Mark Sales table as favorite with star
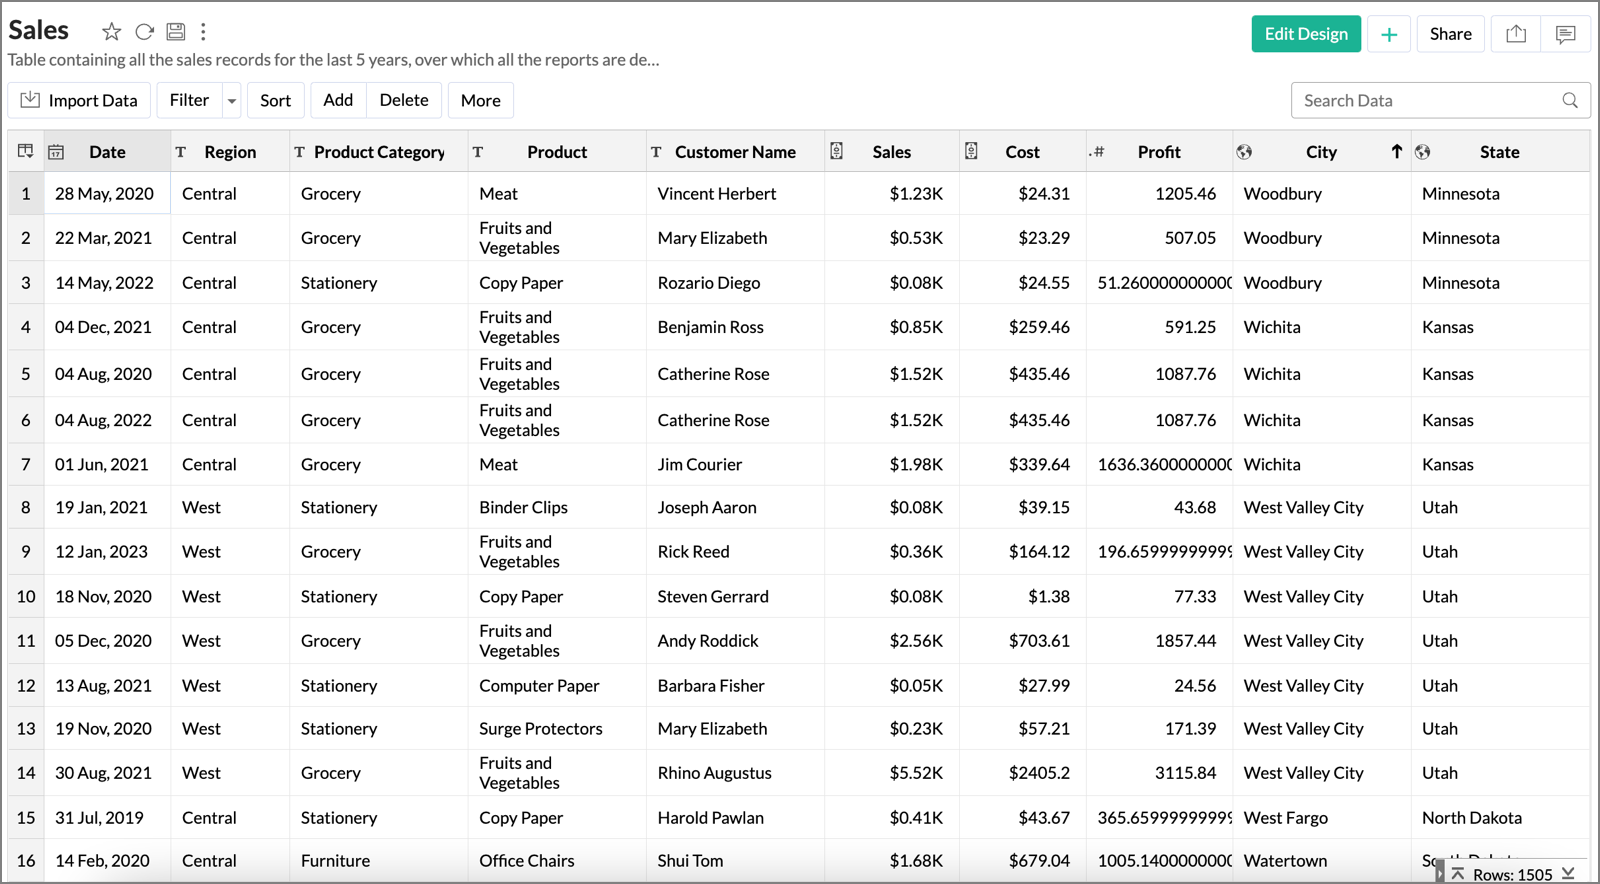 [x=112, y=32]
